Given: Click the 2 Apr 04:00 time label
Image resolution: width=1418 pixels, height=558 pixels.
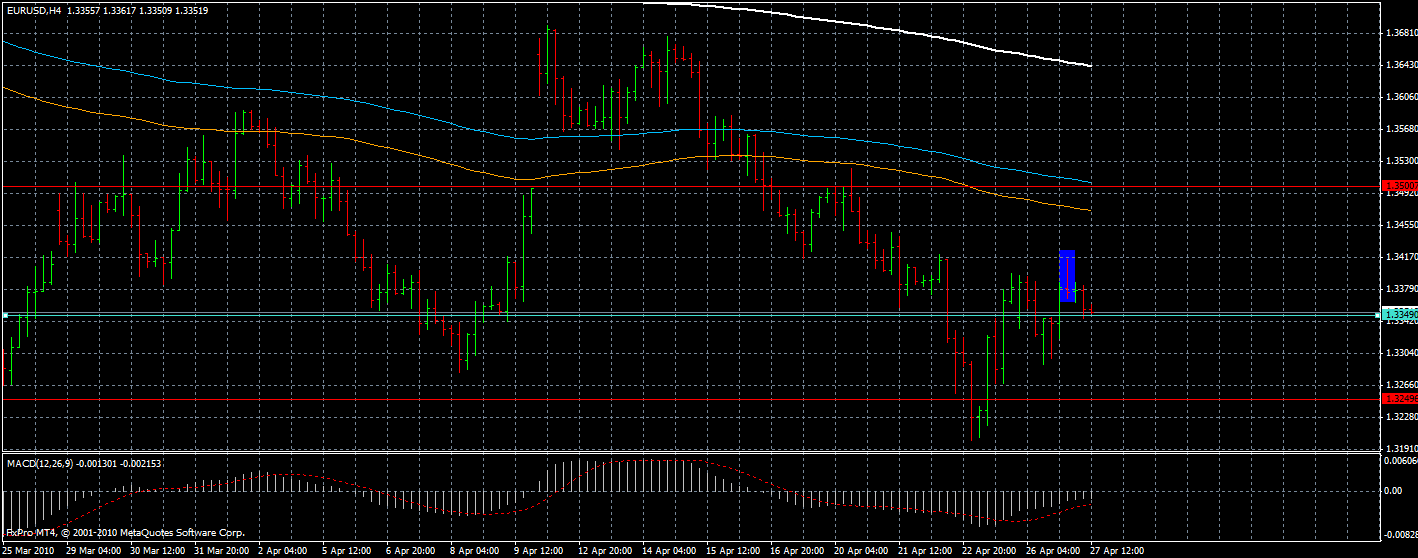Looking at the screenshot, I should click(282, 551).
